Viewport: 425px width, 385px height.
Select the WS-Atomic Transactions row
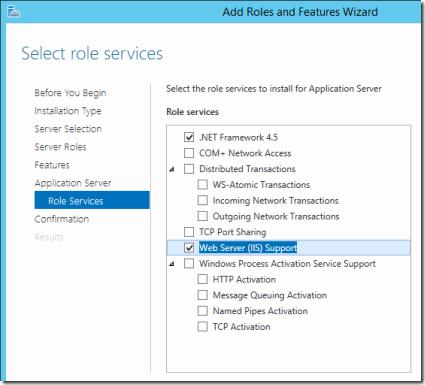[x=261, y=185]
